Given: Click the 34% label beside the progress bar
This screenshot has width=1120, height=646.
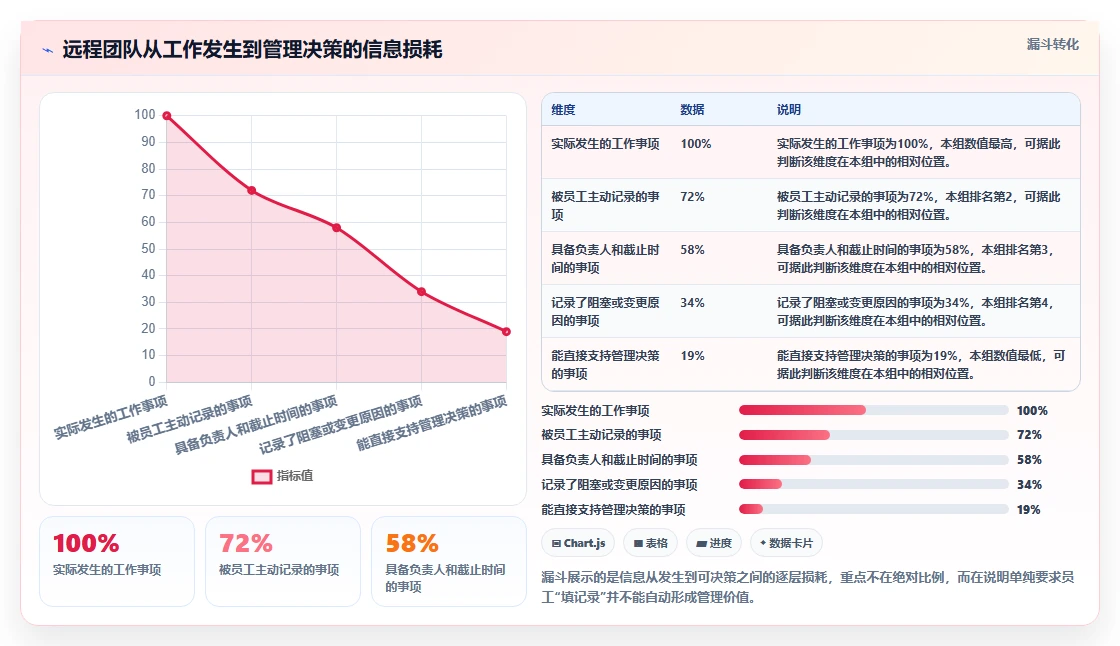Looking at the screenshot, I should coord(1029,484).
